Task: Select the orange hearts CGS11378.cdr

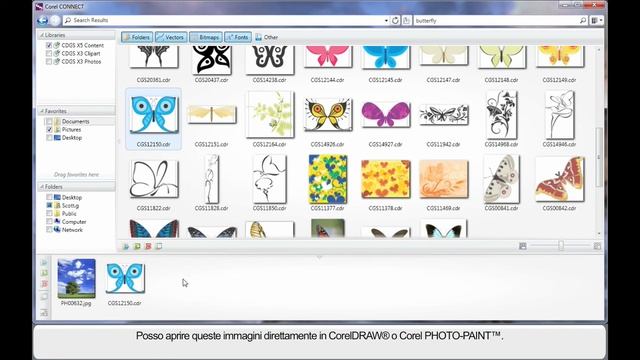Action: coord(386,179)
